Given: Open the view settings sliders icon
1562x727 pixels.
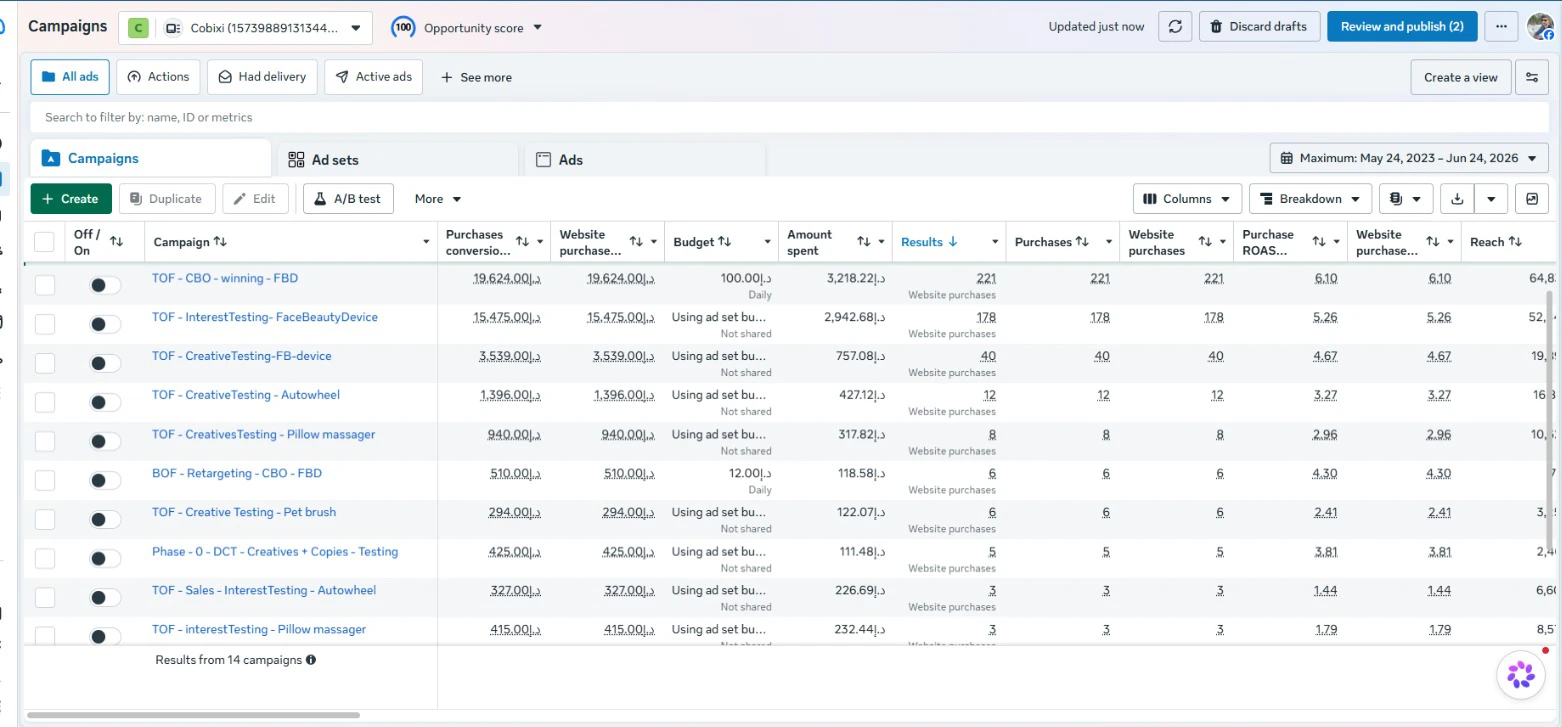Looking at the screenshot, I should point(1531,77).
